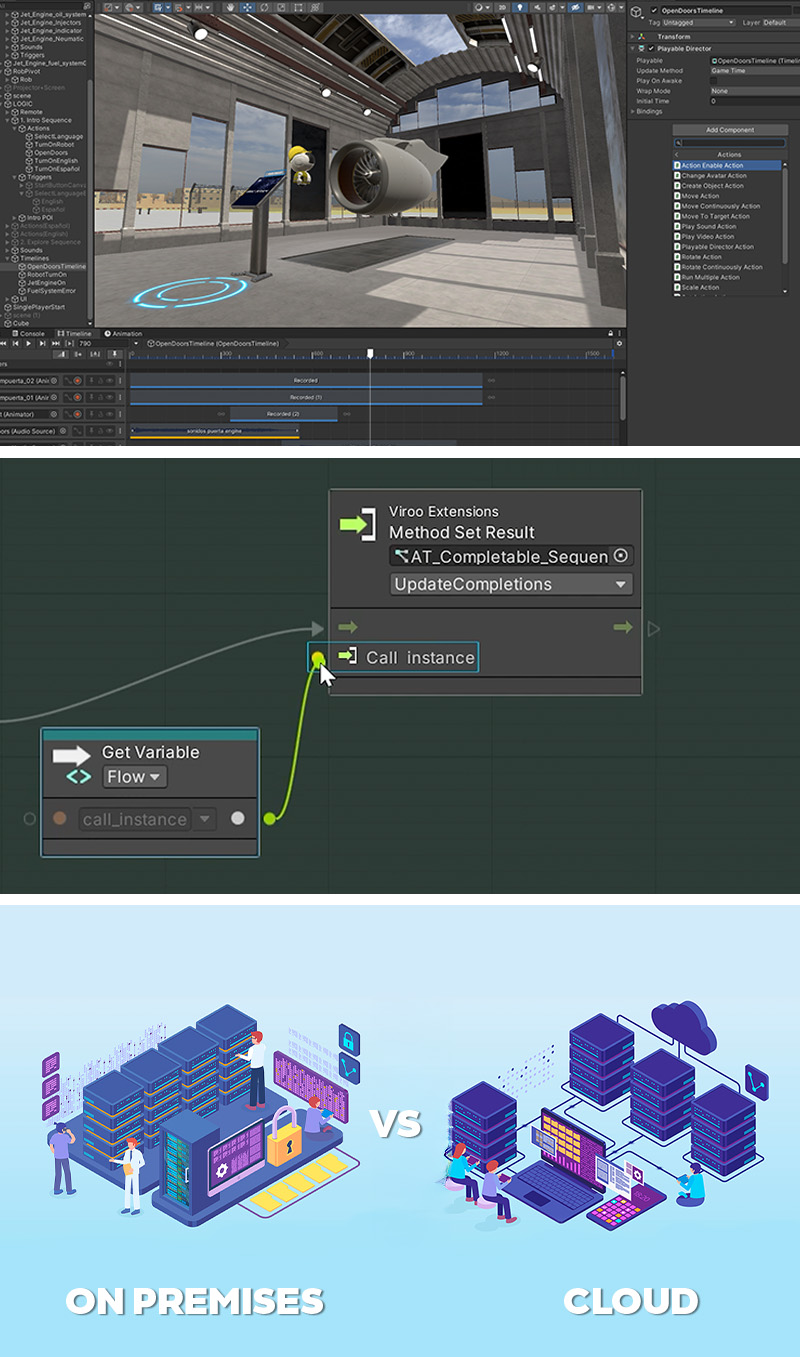
Task: Open the Flow variable kind dropdown
Action: (x=135, y=777)
